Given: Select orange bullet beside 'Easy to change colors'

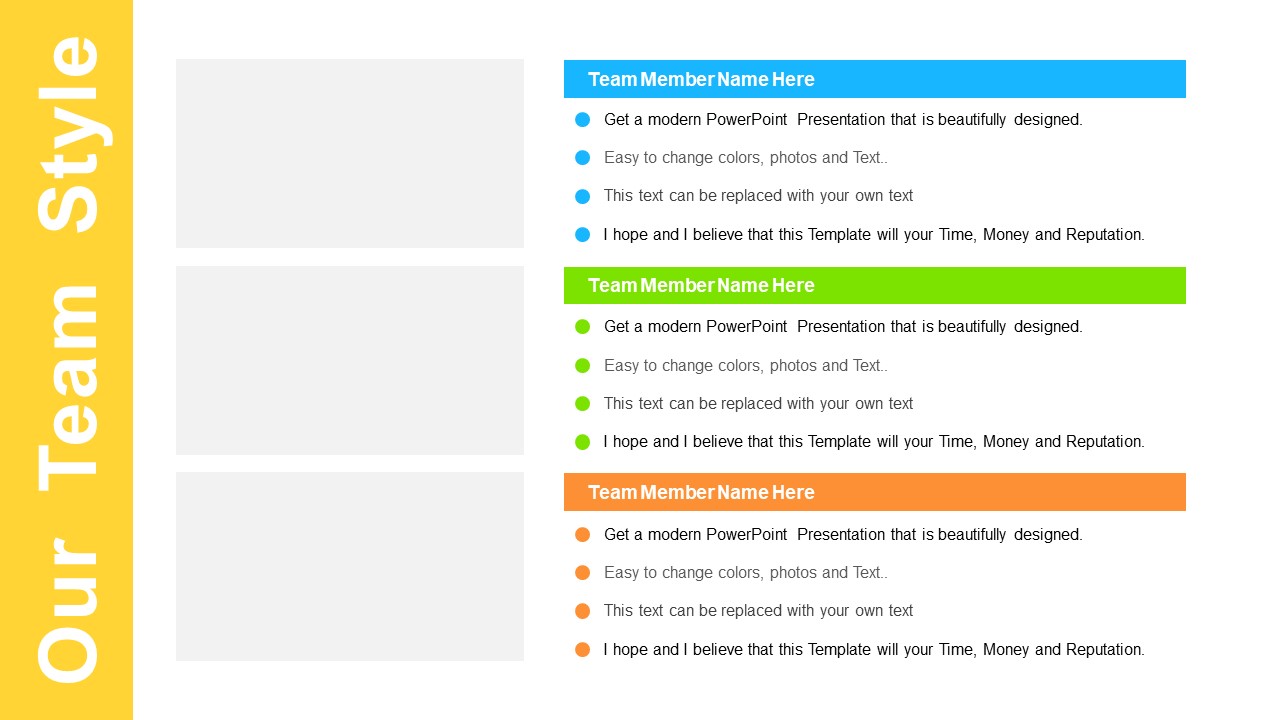Looking at the screenshot, I should (x=583, y=573).
